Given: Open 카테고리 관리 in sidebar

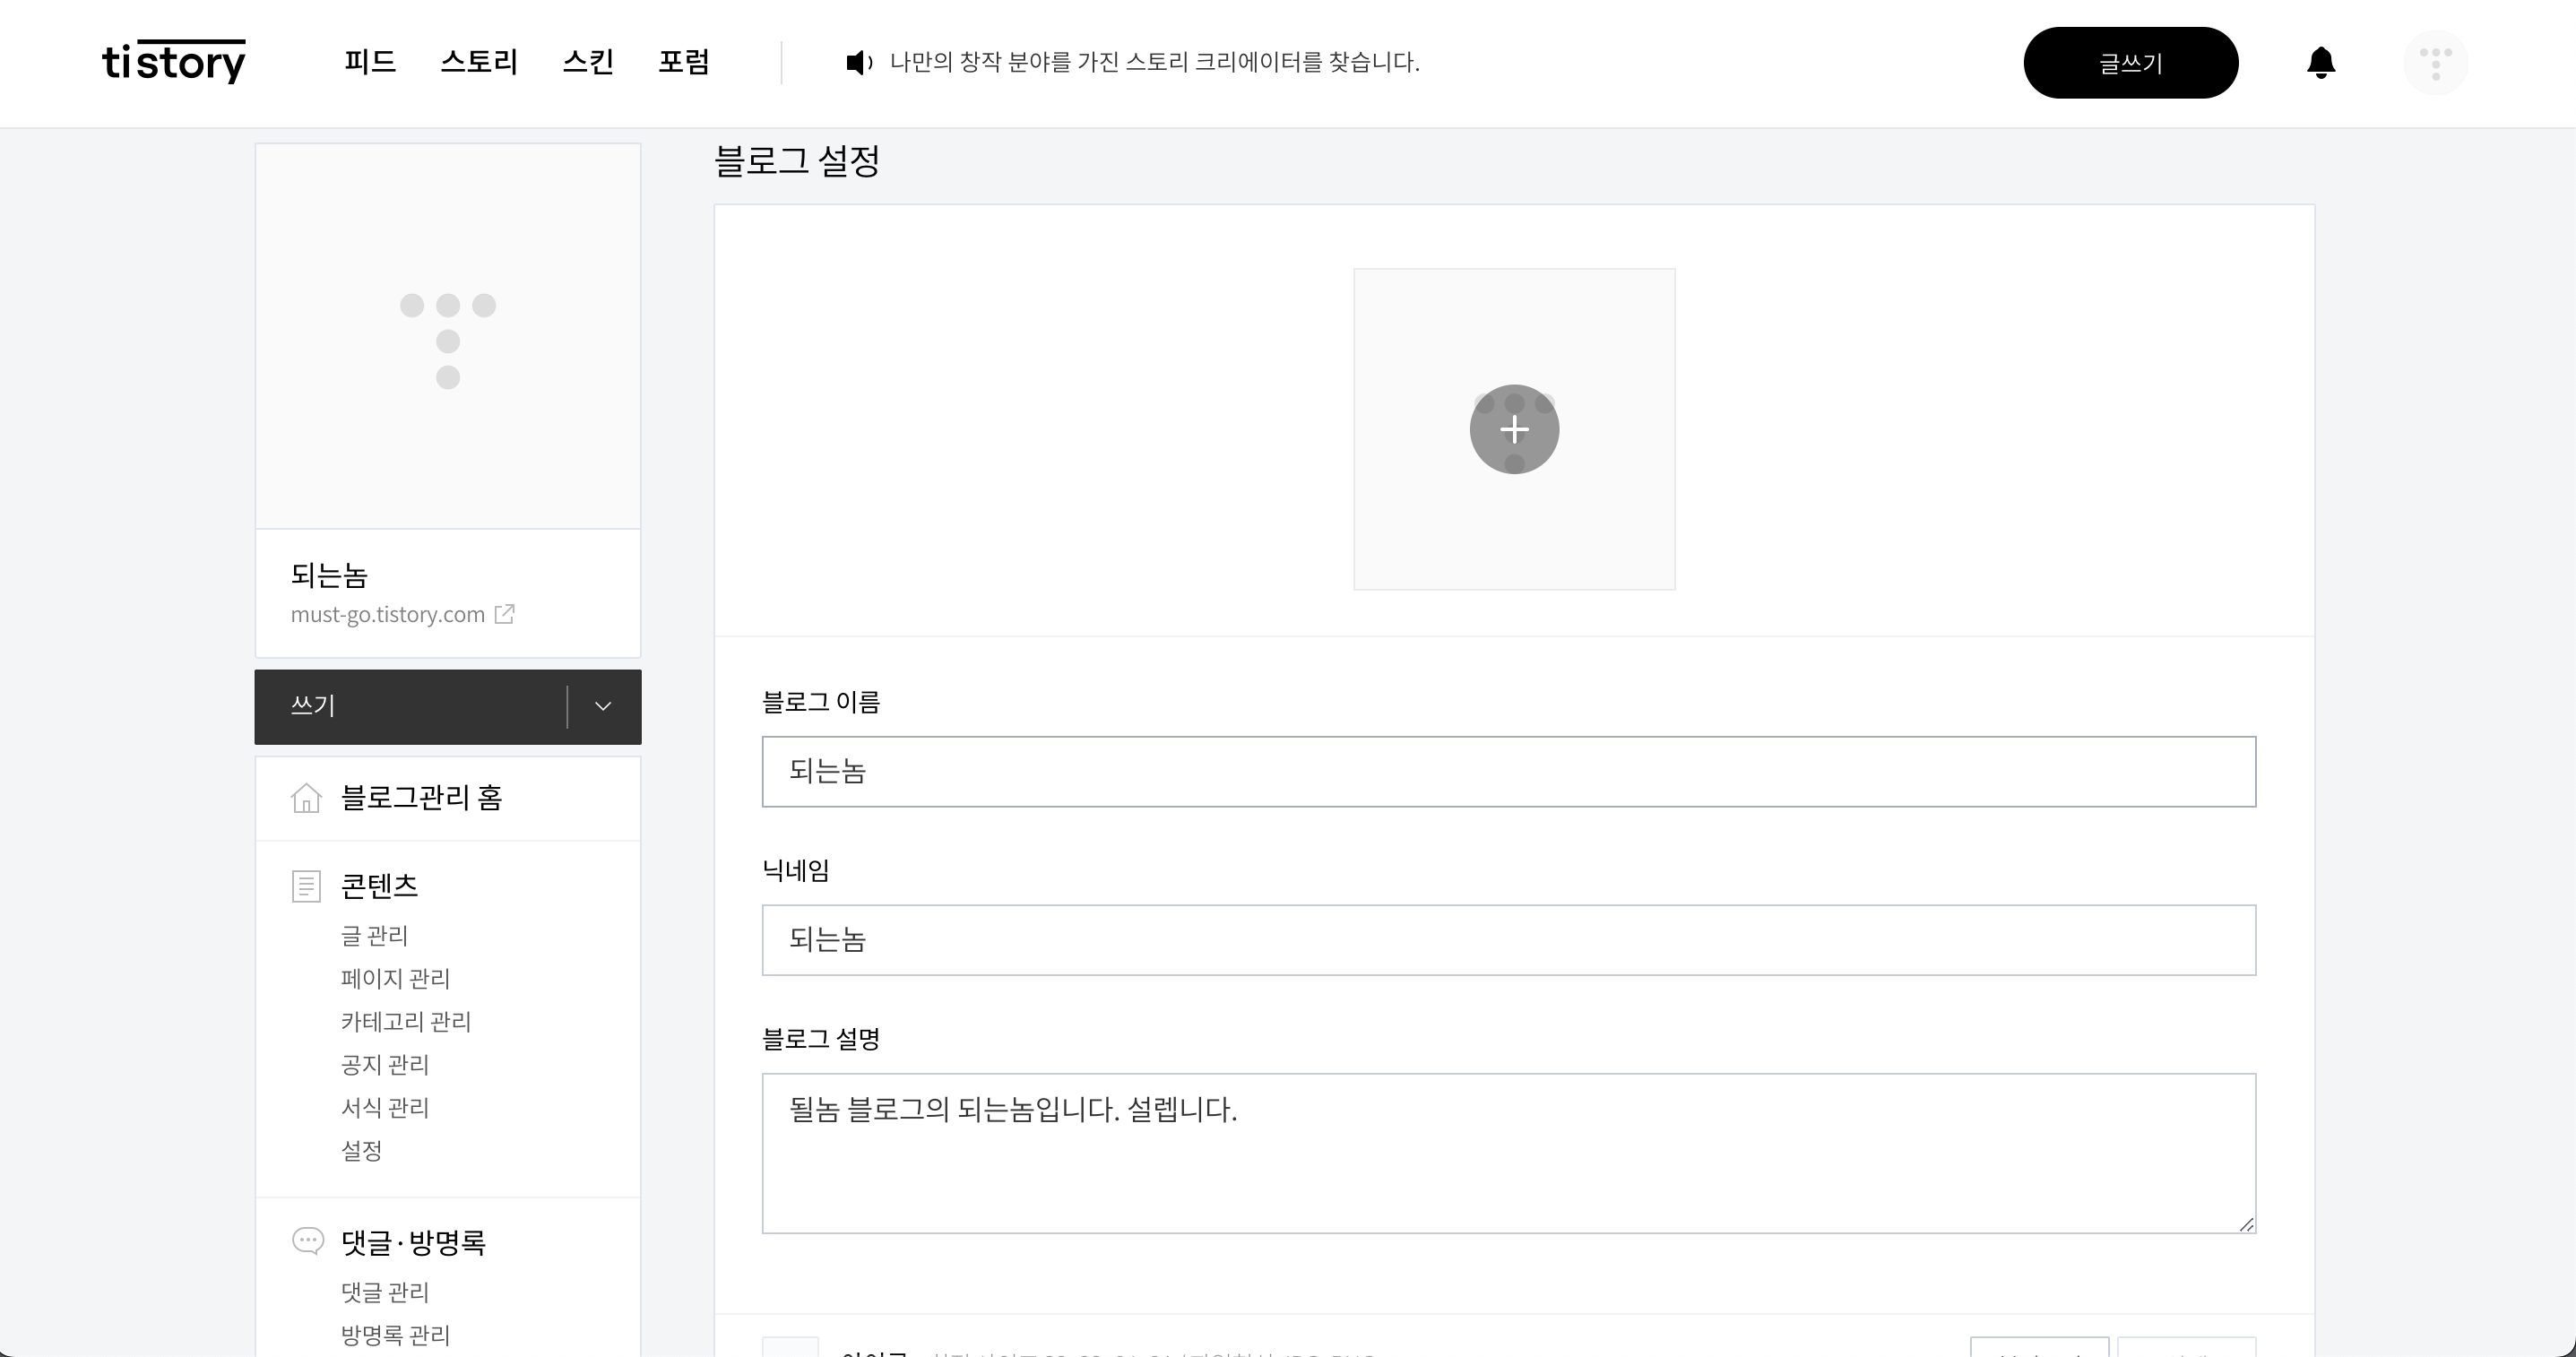Looking at the screenshot, I should [x=405, y=1021].
